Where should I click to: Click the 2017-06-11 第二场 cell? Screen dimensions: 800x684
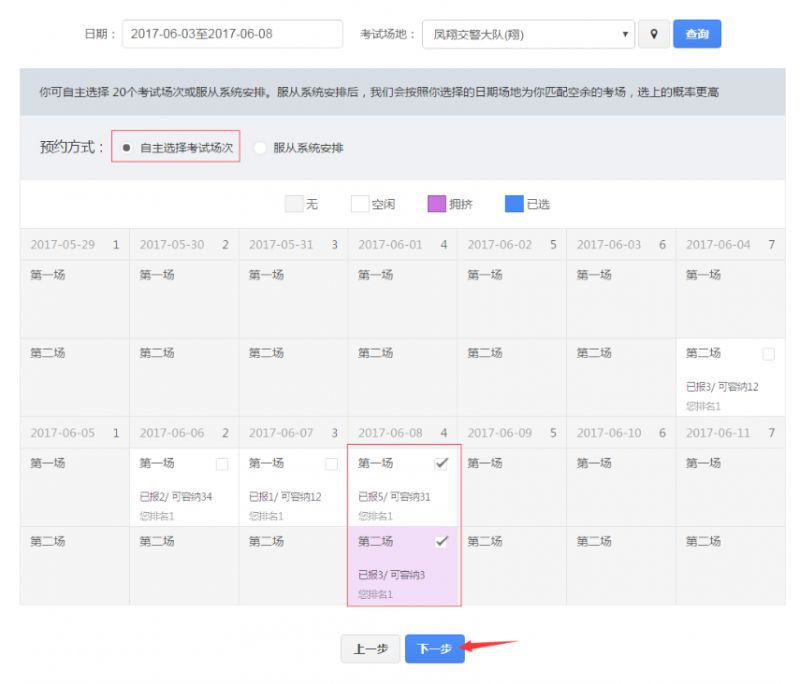pos(730,565)
